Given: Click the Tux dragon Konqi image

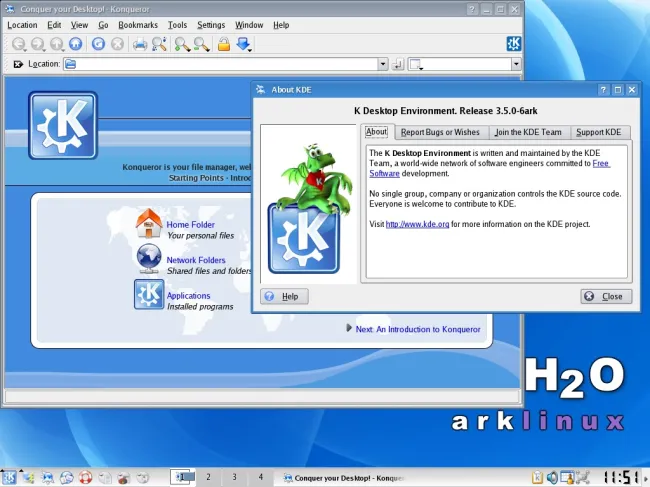Looking at the screenshot, I should pos(308,204).
